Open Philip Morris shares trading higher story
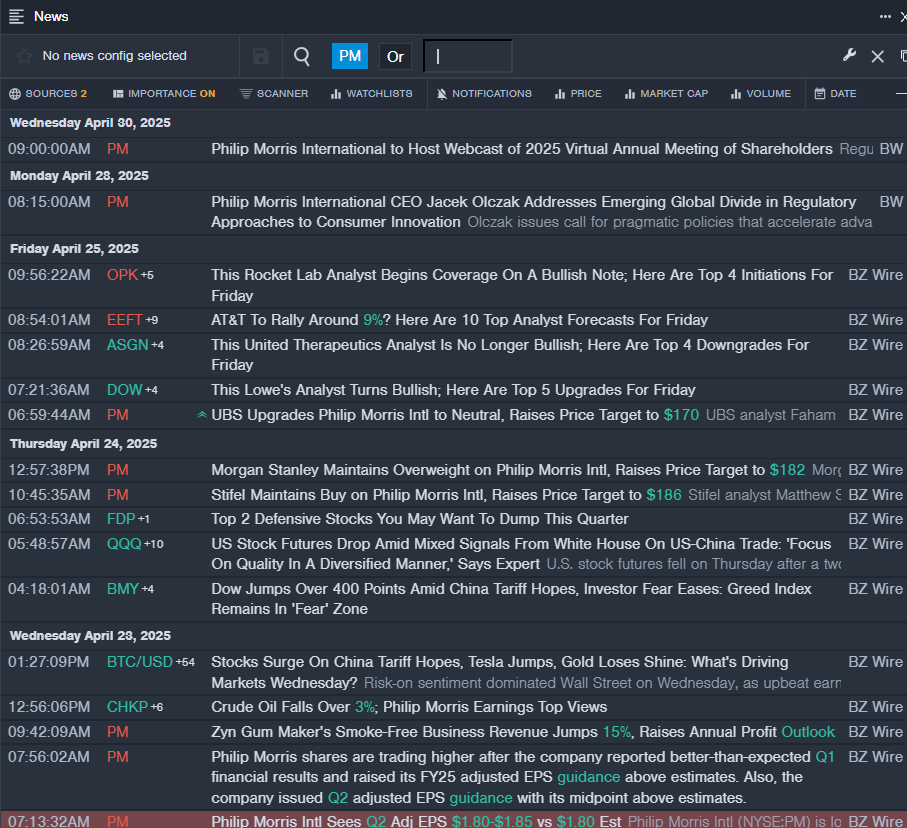The width and height of the screenshot is (907, 828). (x=523, y=777)
